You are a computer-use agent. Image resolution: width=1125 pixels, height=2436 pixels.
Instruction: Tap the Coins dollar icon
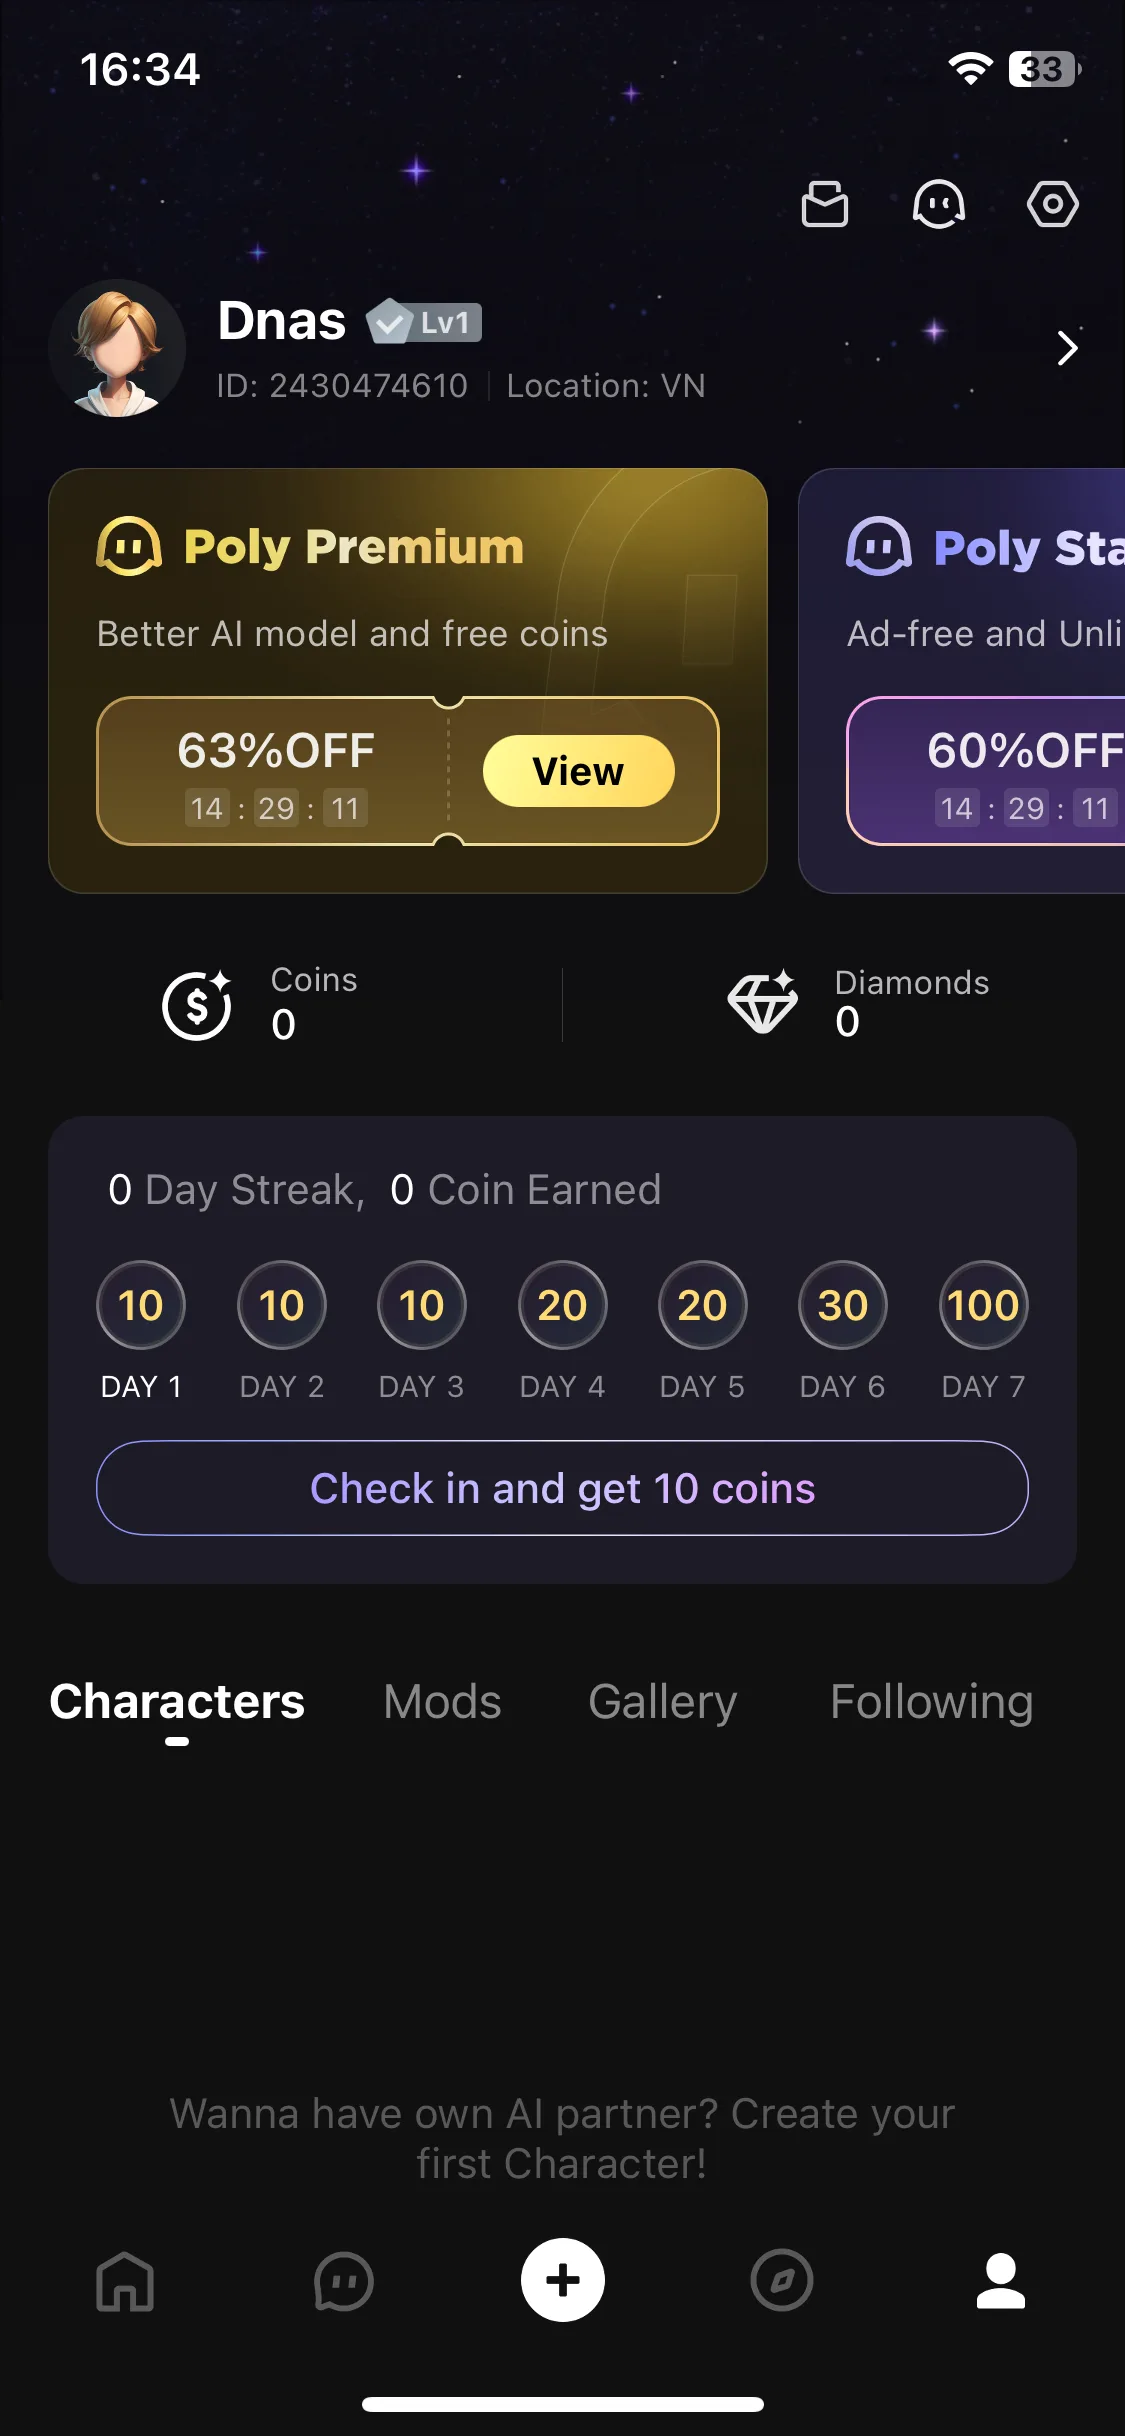pos(197,1005)
